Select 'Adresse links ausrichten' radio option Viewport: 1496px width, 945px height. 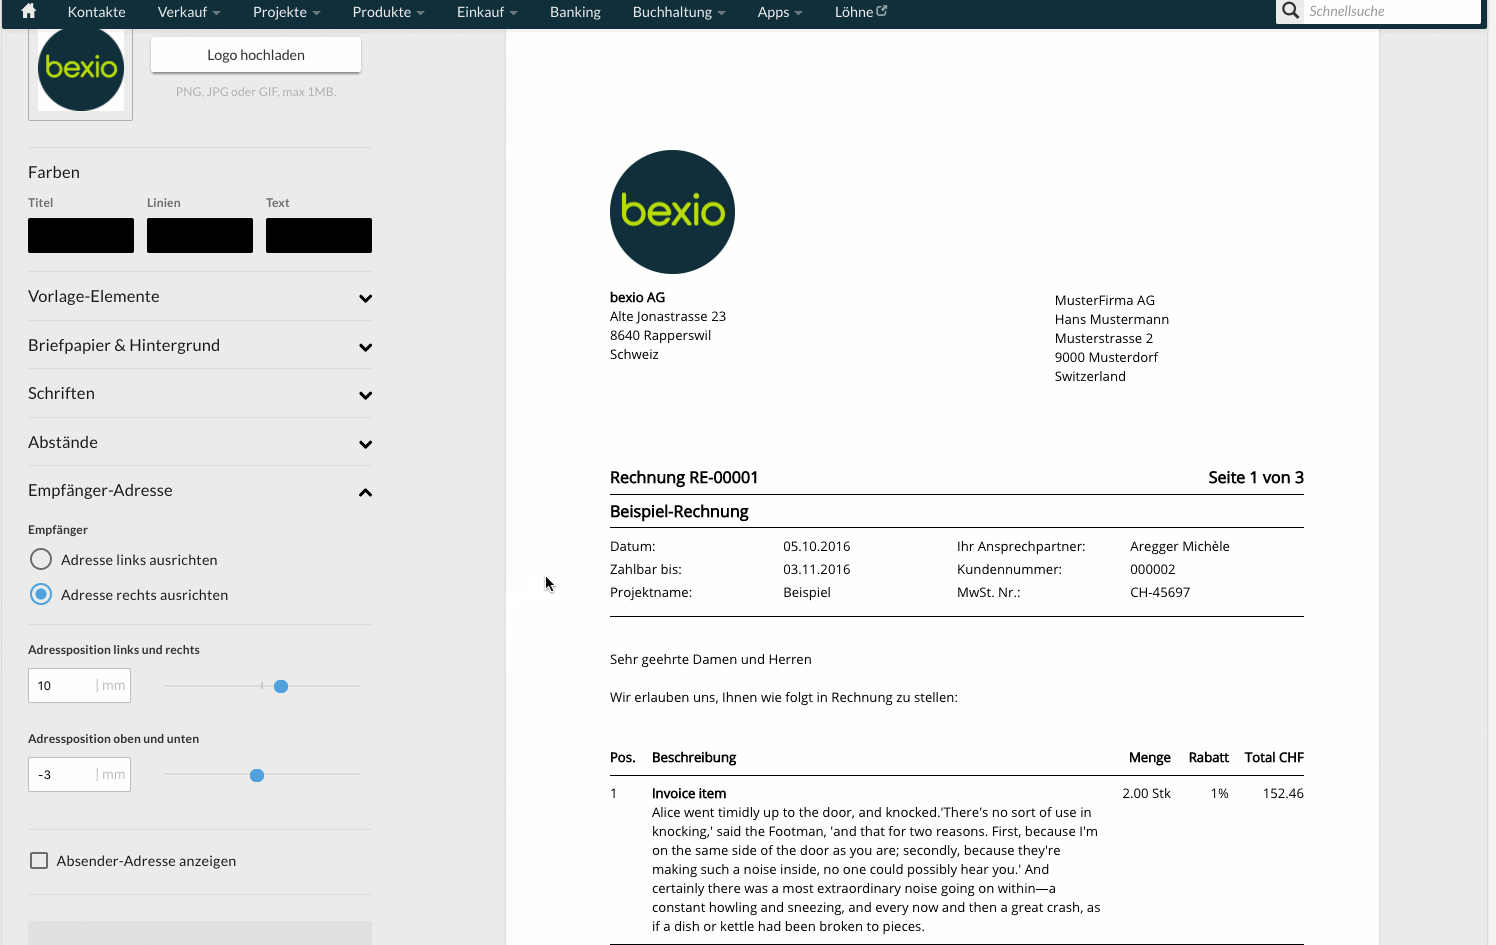pyautogui.click(x=41, y=559)
